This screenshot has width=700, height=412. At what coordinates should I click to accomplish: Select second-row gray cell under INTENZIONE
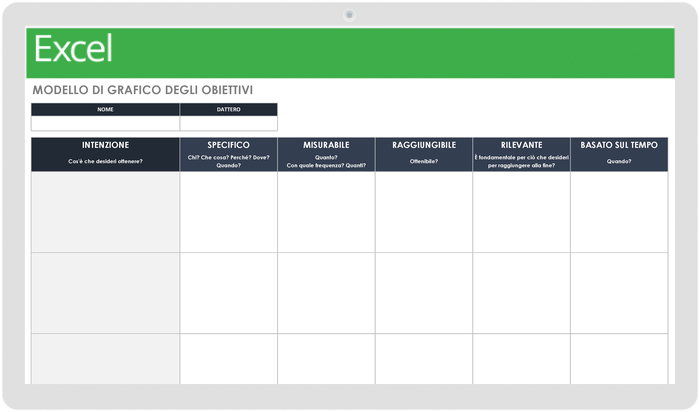pos(105,293)
